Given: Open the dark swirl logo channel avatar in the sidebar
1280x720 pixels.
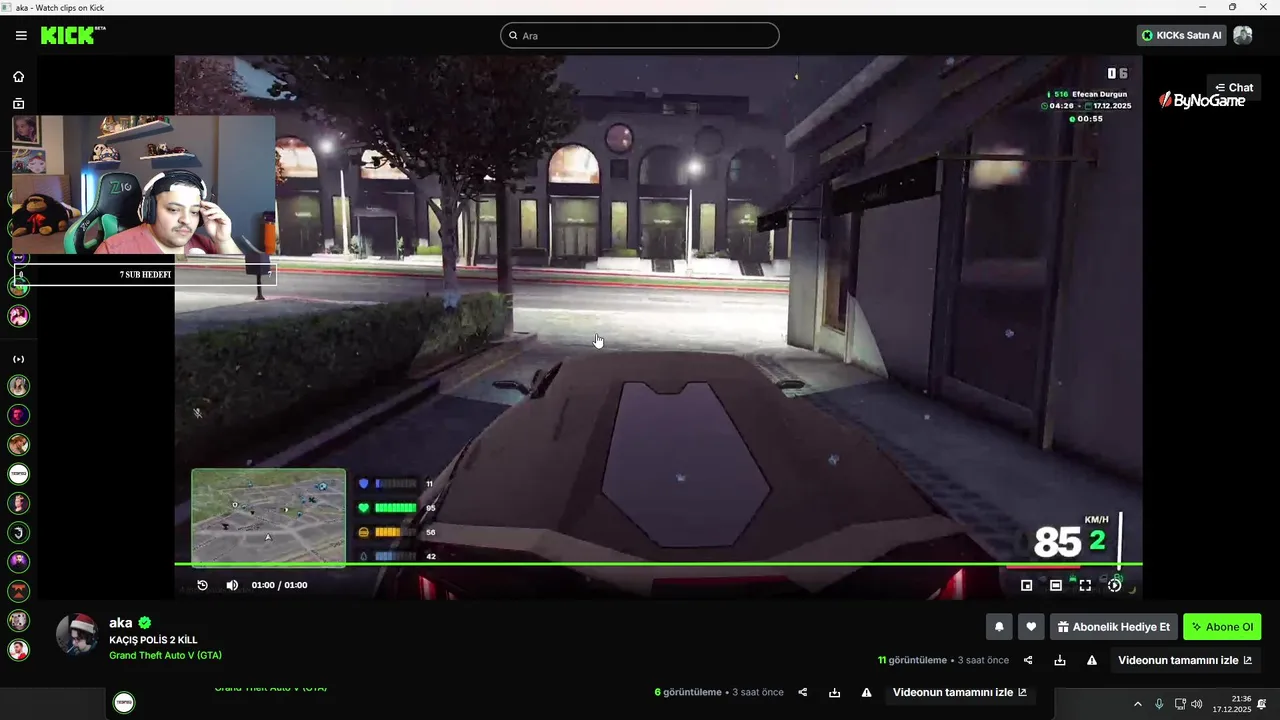Looking at the screenshot, I should coord(18,533).
